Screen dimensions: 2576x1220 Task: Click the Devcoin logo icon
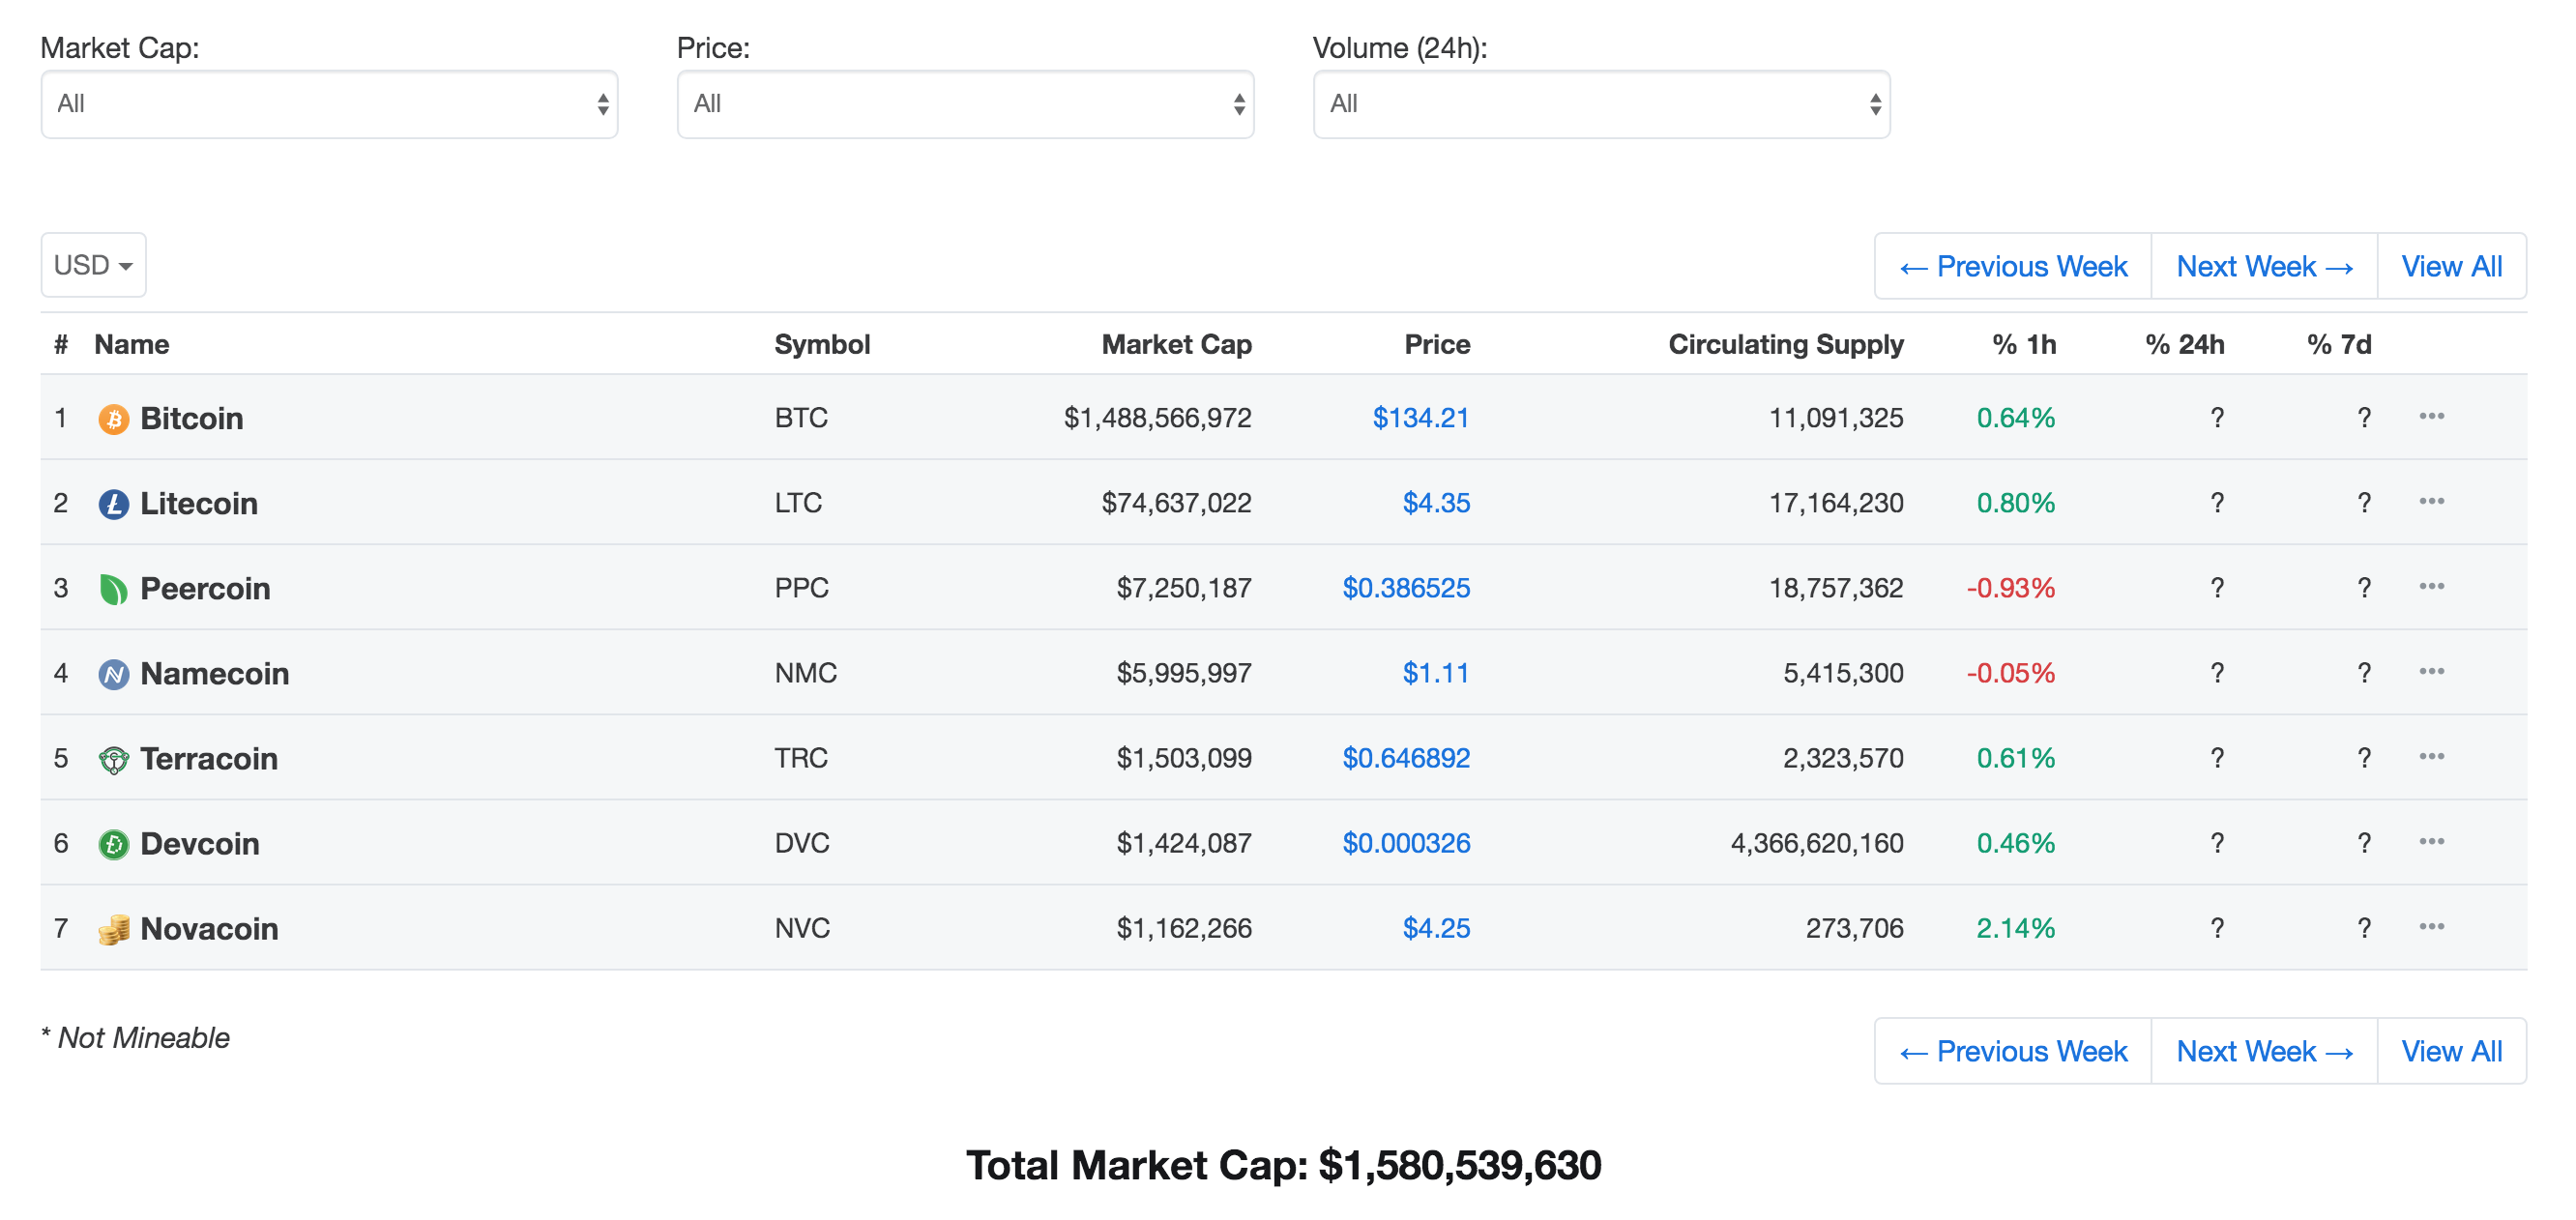coord(114,843)
